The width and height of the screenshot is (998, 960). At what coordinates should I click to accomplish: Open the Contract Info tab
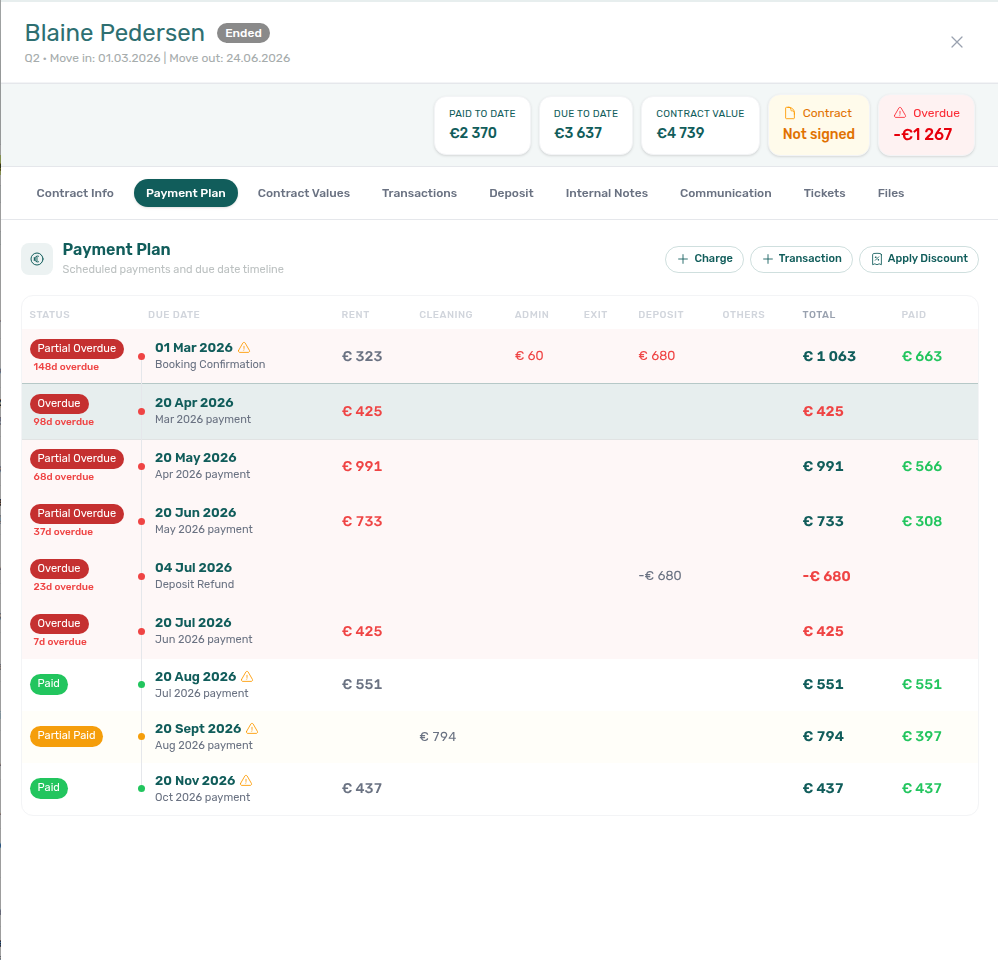pos(75,193)
